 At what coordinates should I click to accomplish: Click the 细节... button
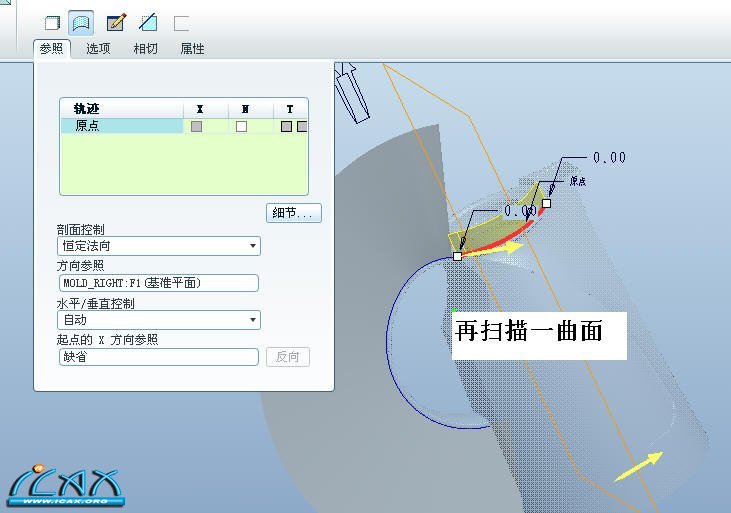pos(293,213)
